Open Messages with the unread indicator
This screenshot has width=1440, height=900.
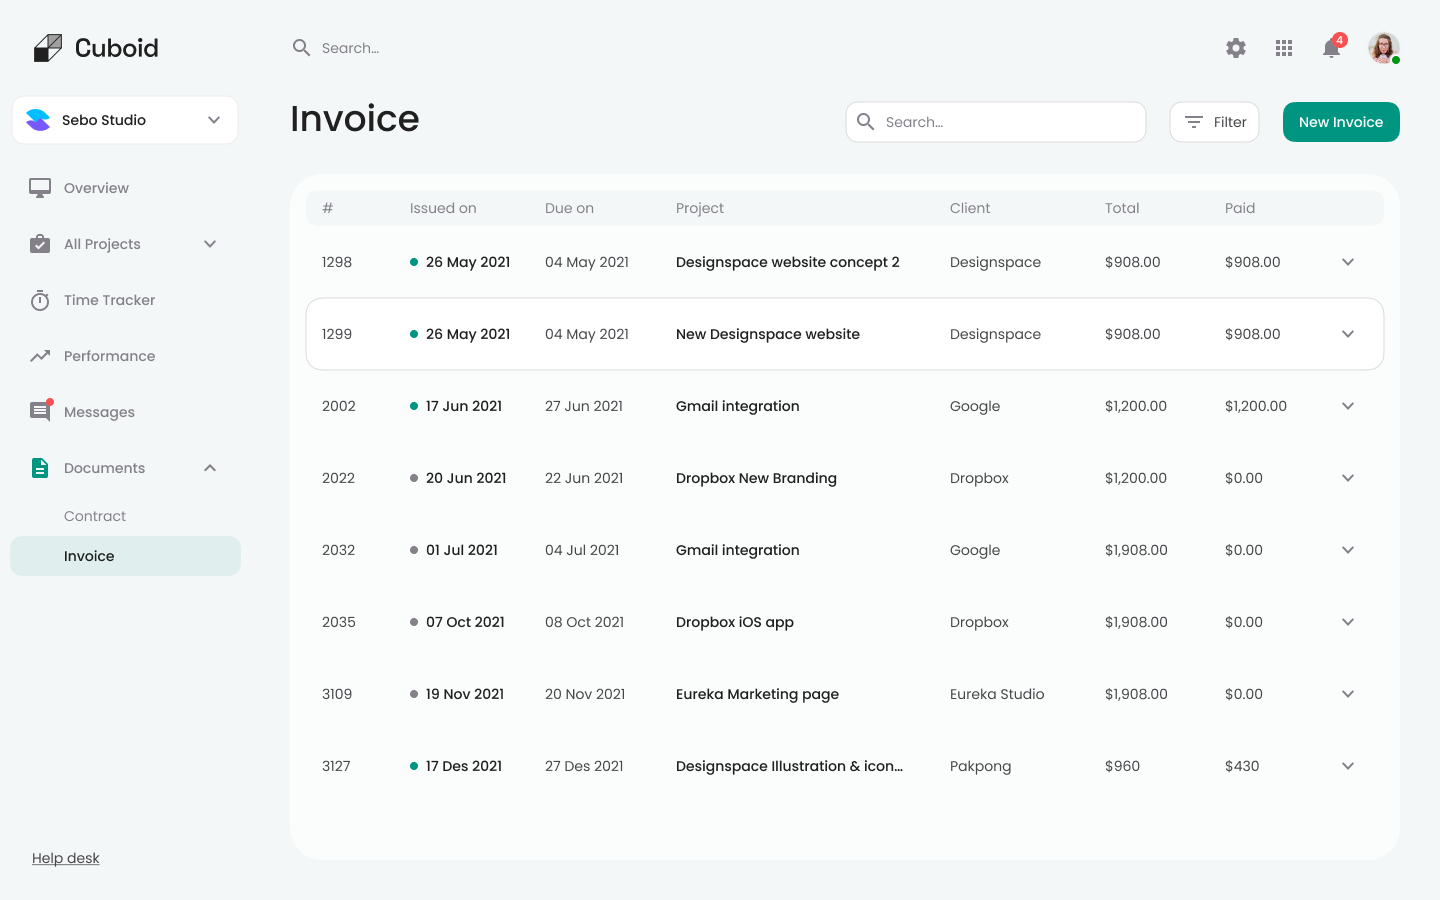[x=99, y=412]
